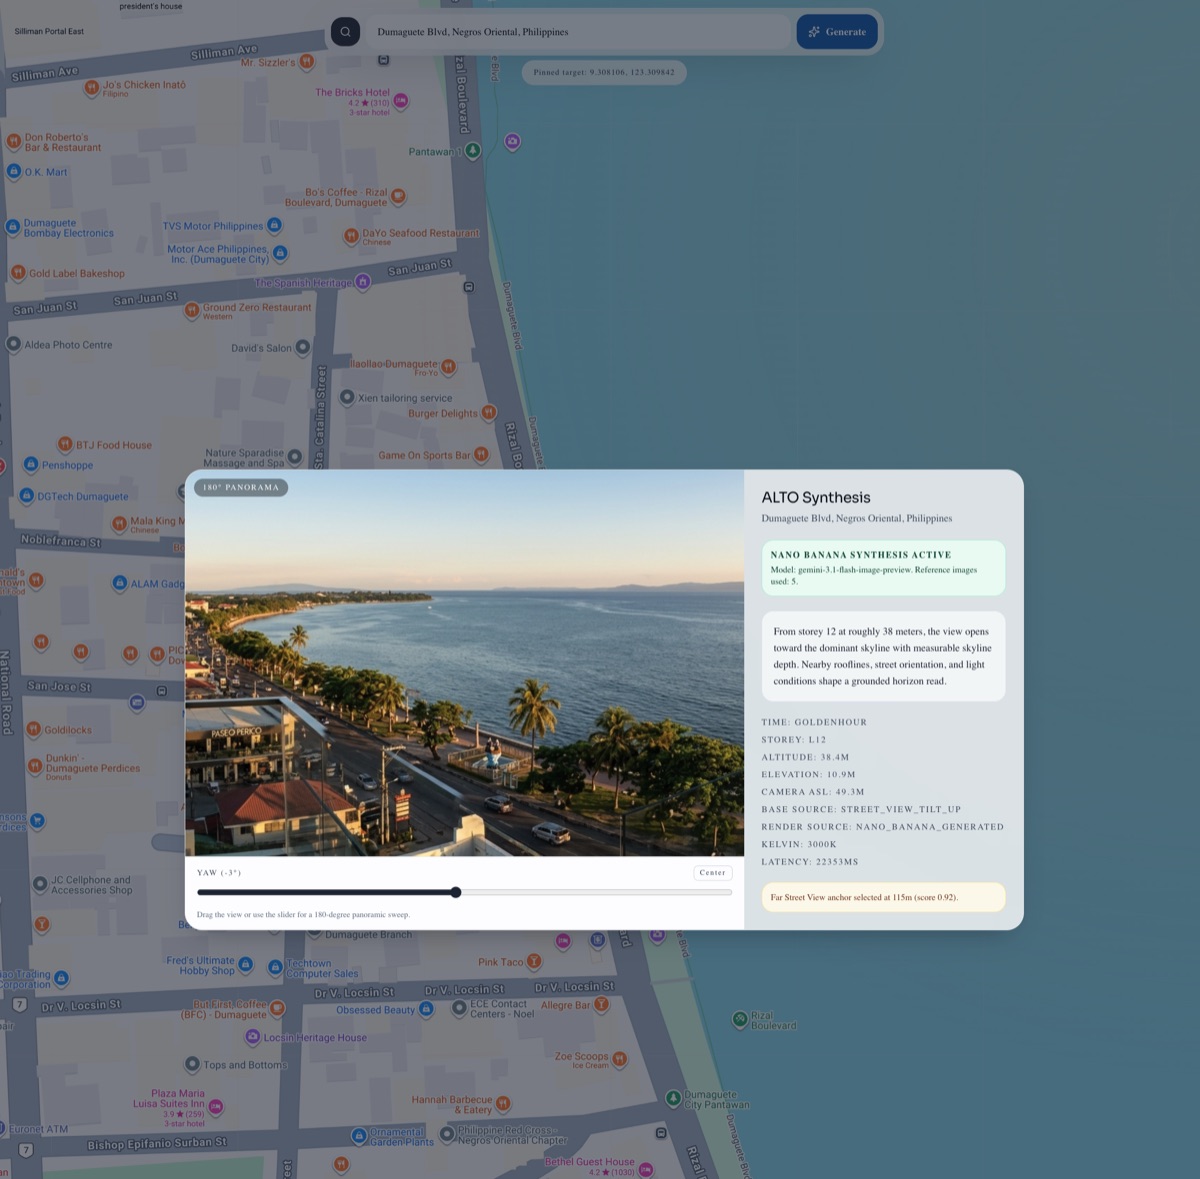Image resolution: width=1200 pixels, height=1179 pixels.
Task: Focus the Dumaguete Blvd location search field
Action: point(577,32)
